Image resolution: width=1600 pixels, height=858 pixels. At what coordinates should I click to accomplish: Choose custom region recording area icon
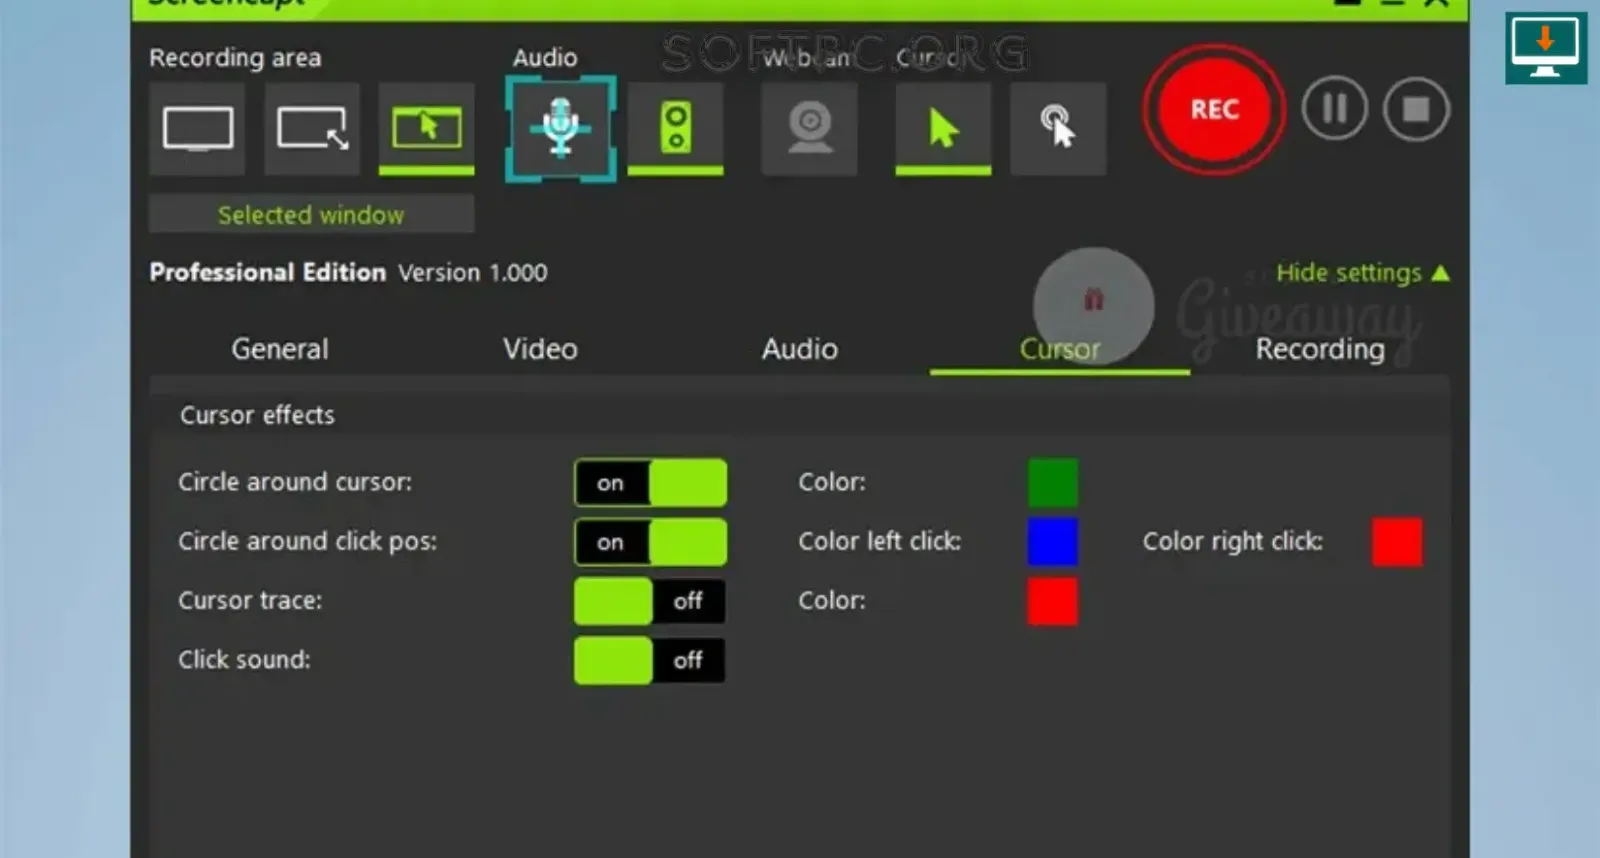coord(312,129)
